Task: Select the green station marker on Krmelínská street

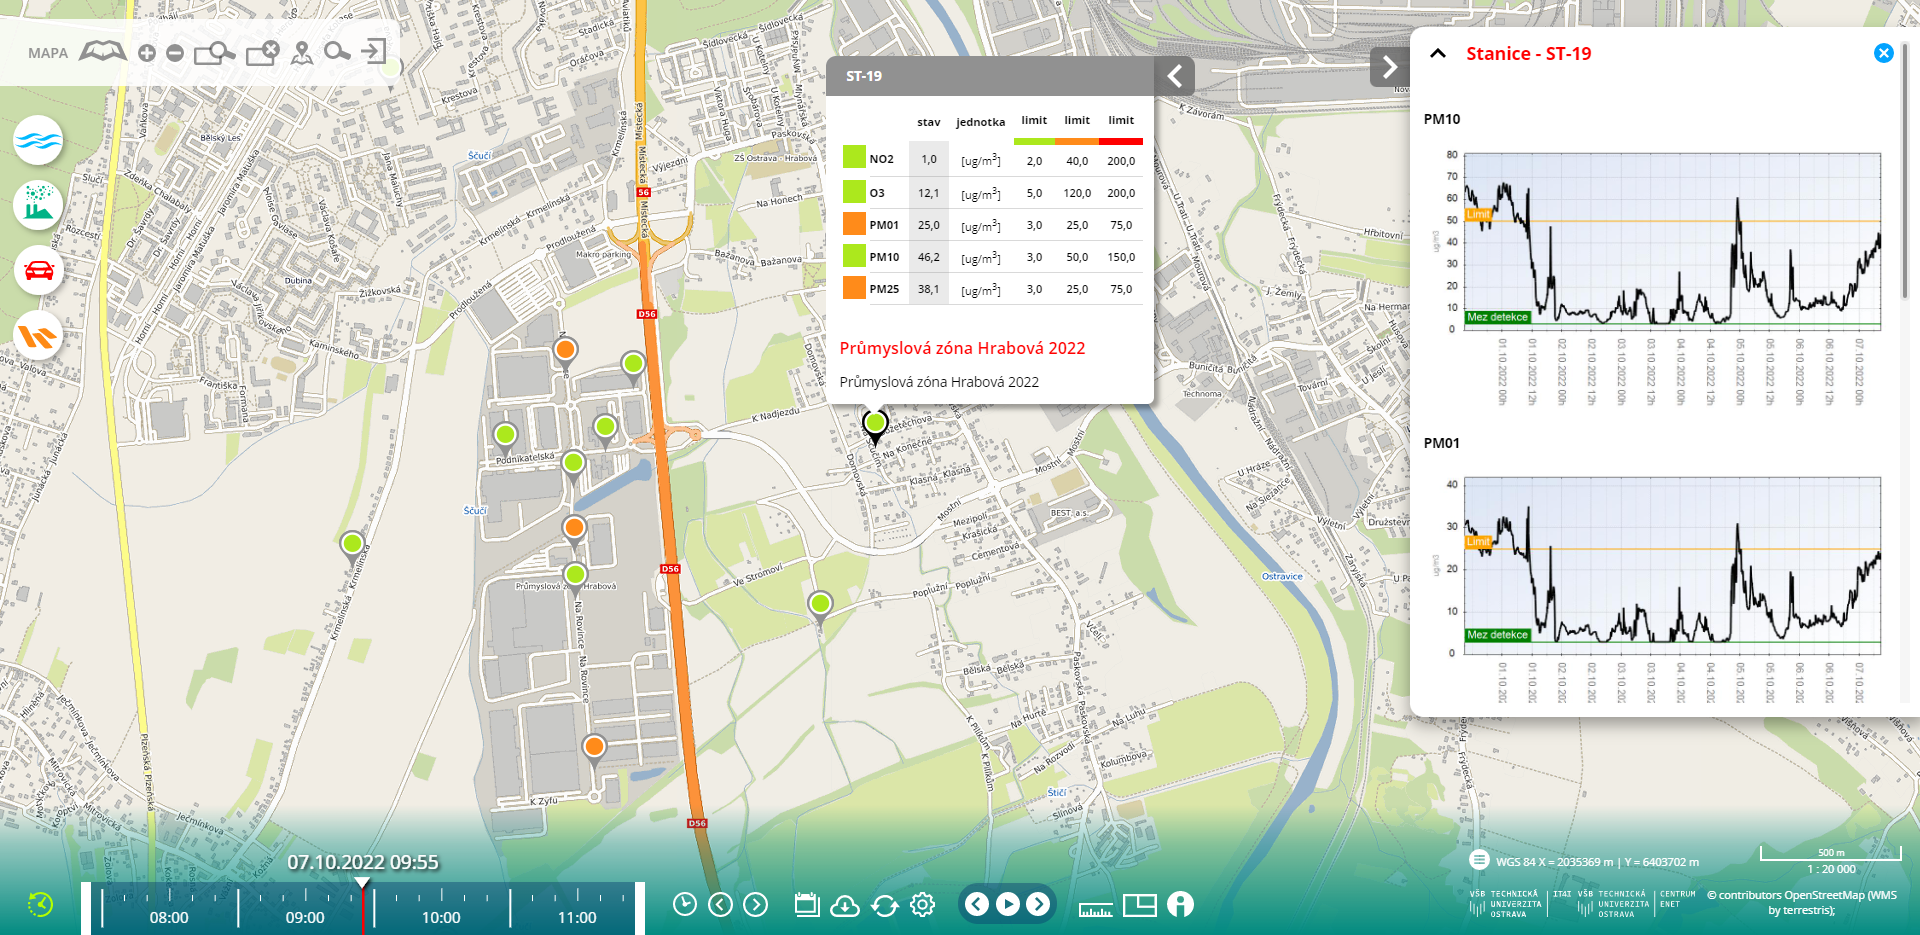Action: [x=352, y=546]
